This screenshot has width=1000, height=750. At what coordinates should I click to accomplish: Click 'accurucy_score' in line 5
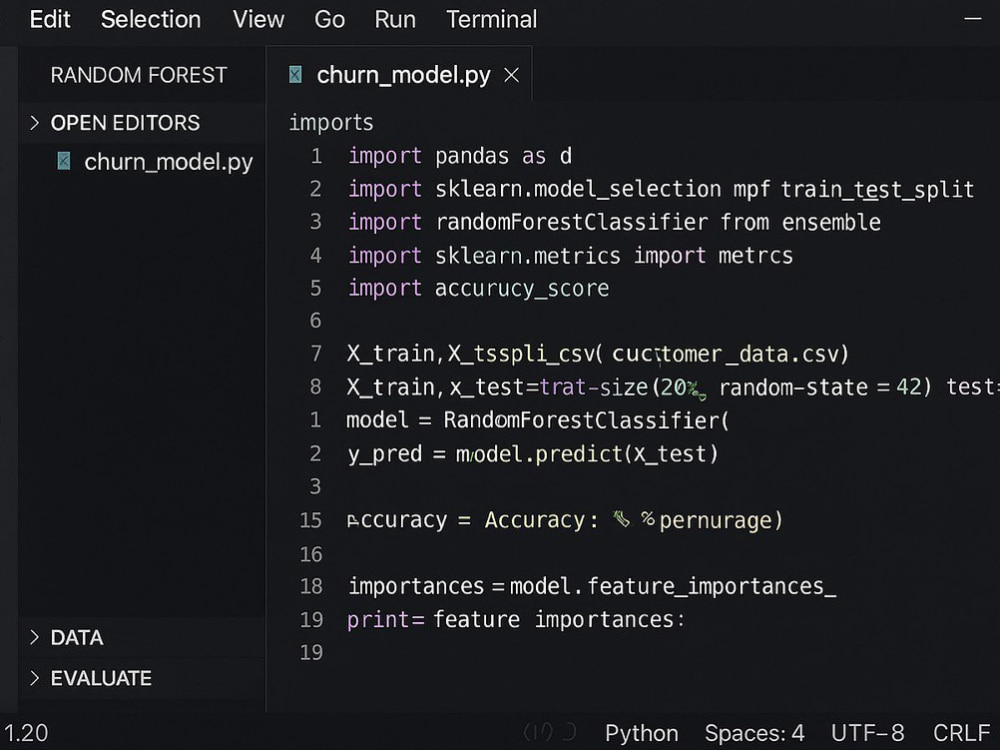click(522, 288)
